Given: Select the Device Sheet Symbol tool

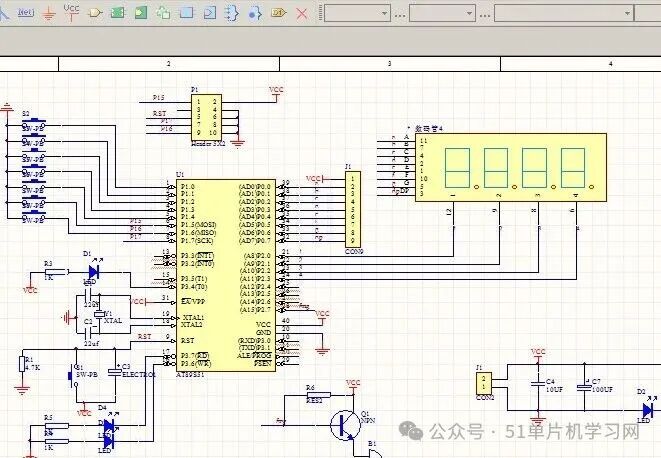Looking at the screenshot, I should 163,13.
